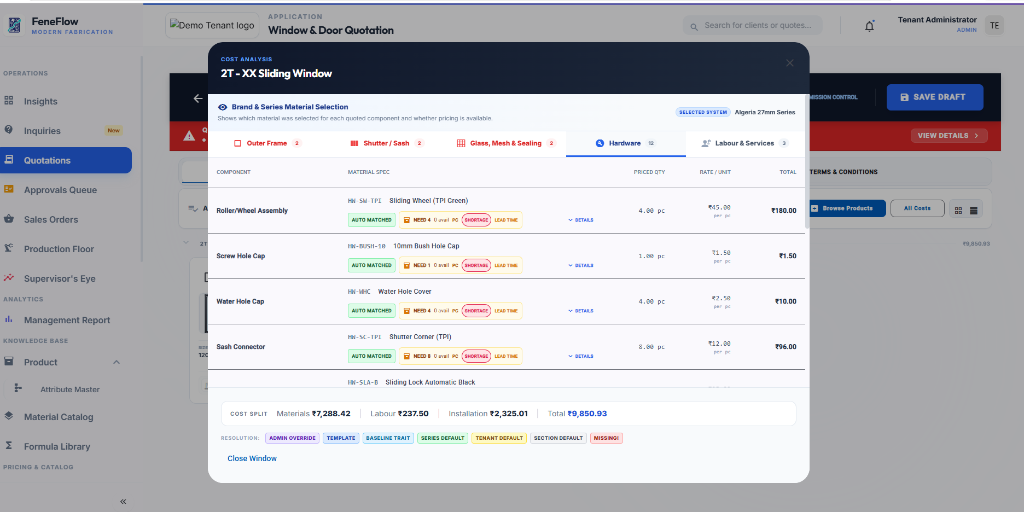Select Attribute Master tree item
Viewport: 1024px width, 512px height.
[69, 389]
